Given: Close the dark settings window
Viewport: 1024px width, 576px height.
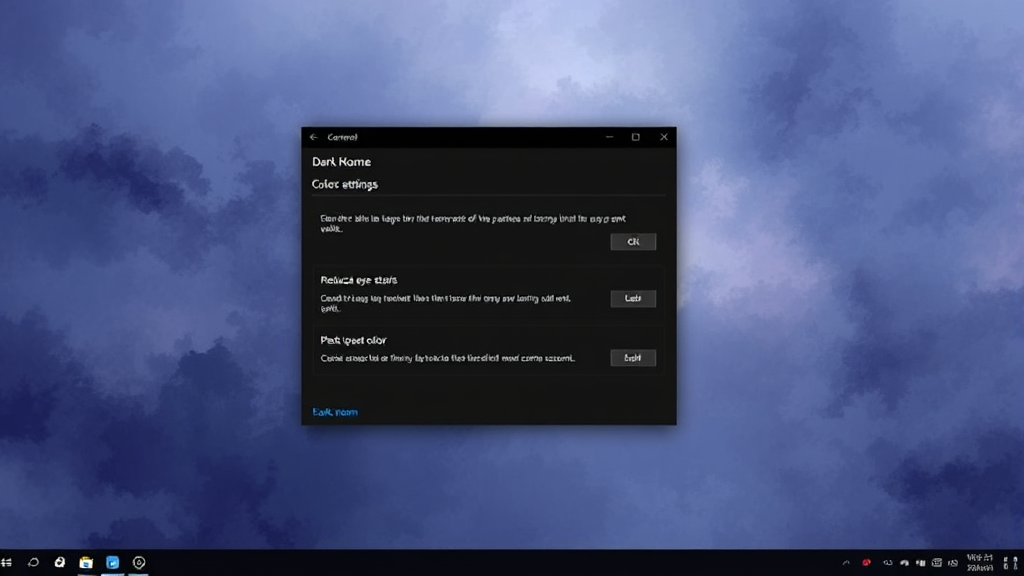Looking at the screenshot, I should pyautogui.click(x=664, y=137).
